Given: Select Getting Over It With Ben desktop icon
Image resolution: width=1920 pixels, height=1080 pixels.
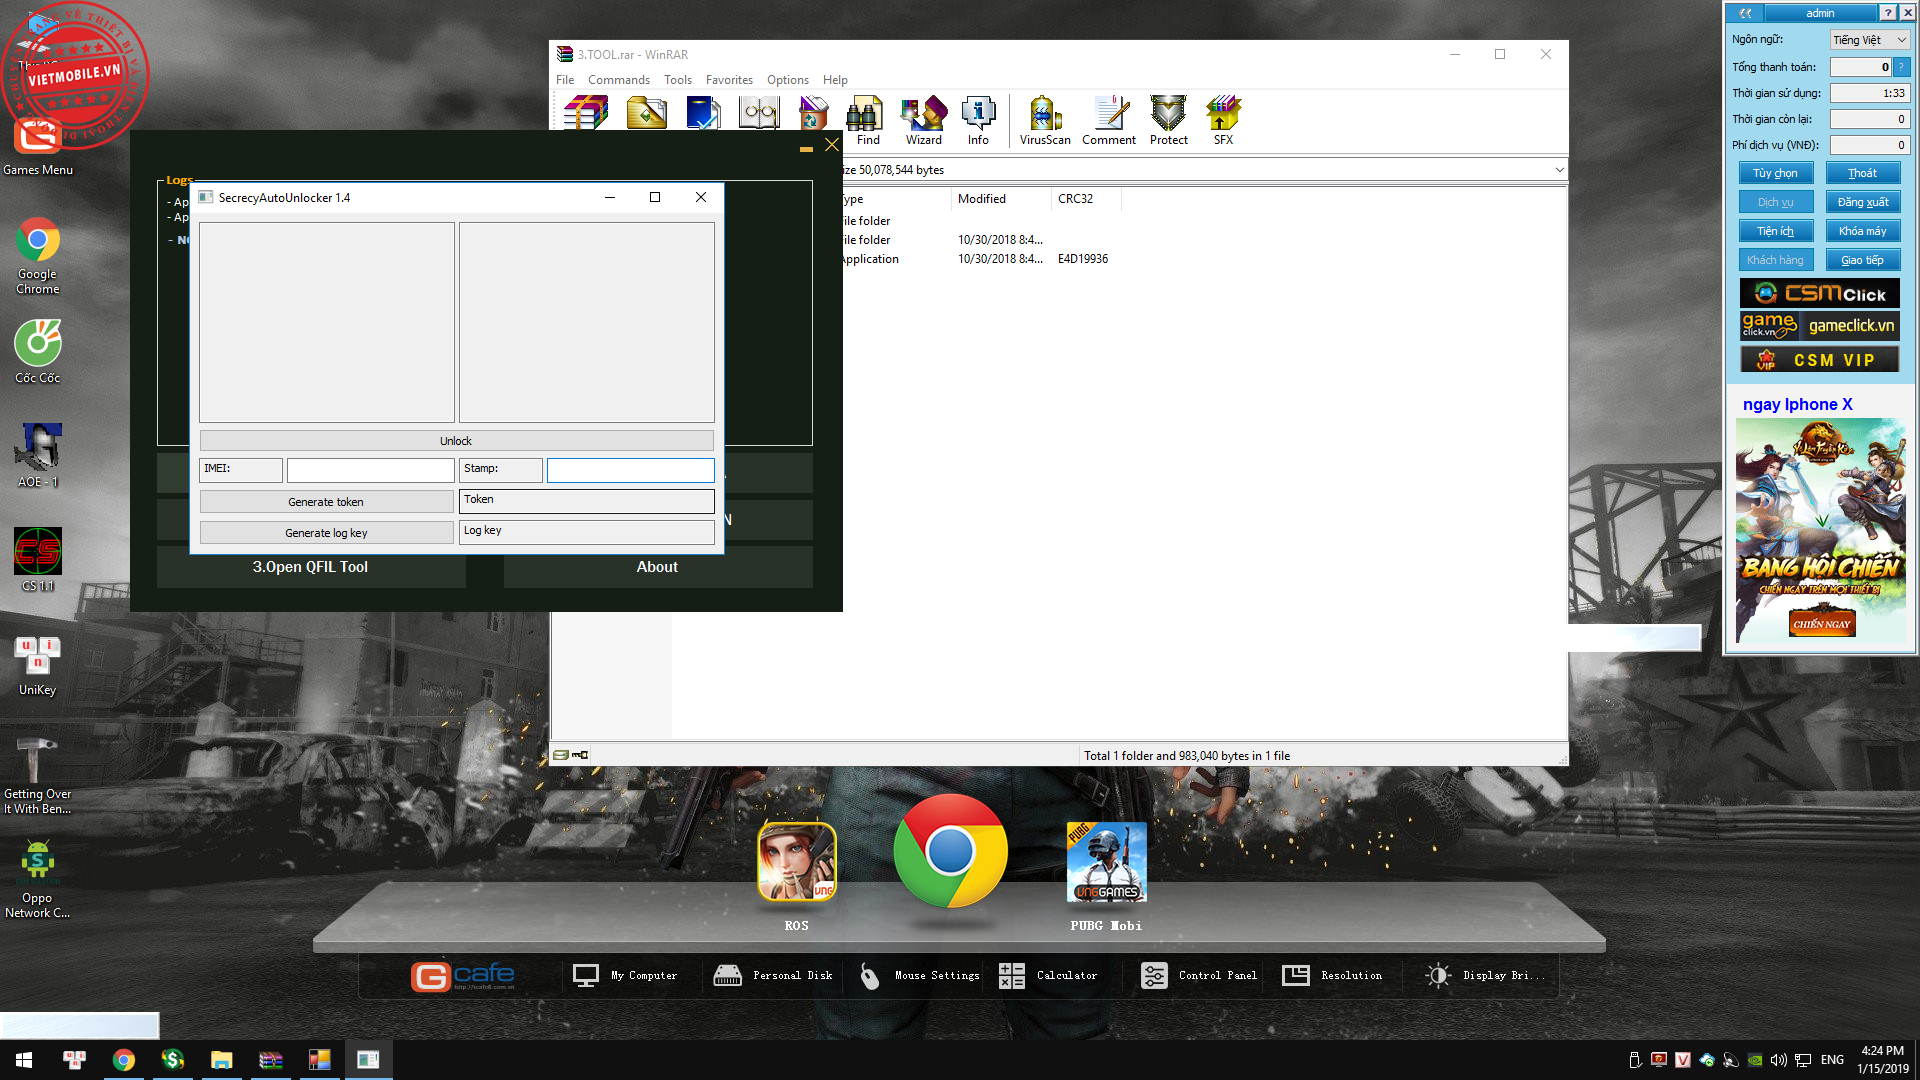Looking at the screenshot, I should click(38, 776).
